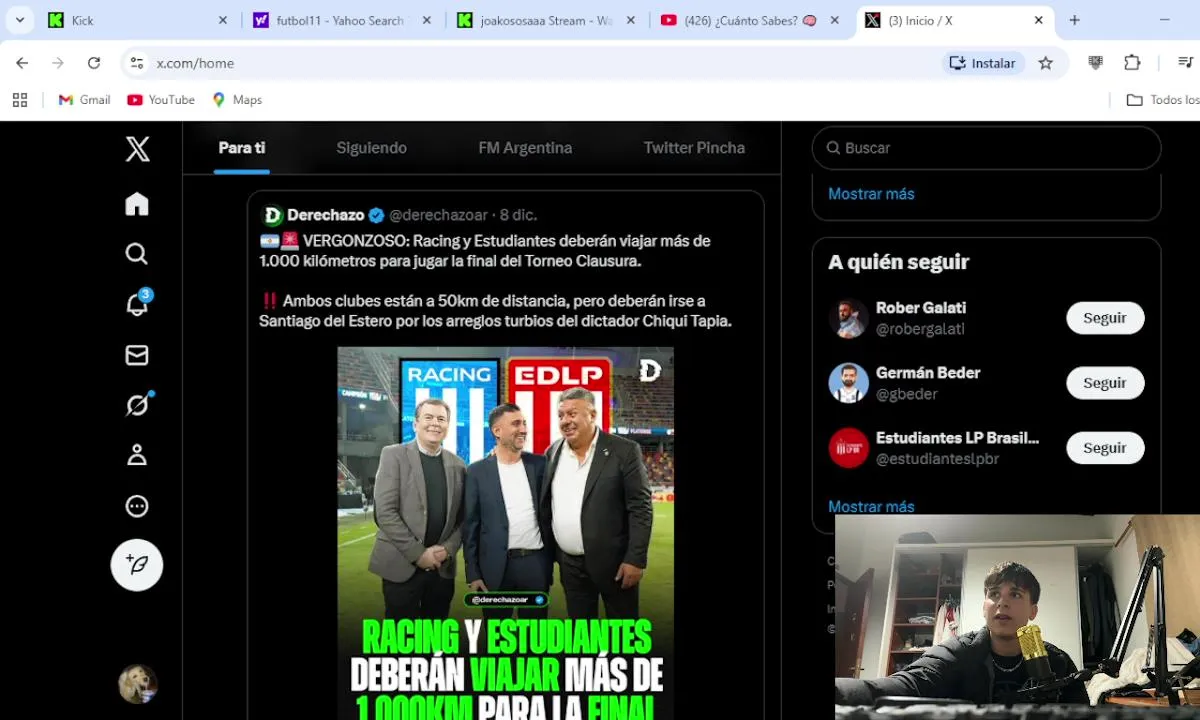The width and height of the screenshot is (1200, 720).
Task: Focus the Buscar search field
Action: 986,148
